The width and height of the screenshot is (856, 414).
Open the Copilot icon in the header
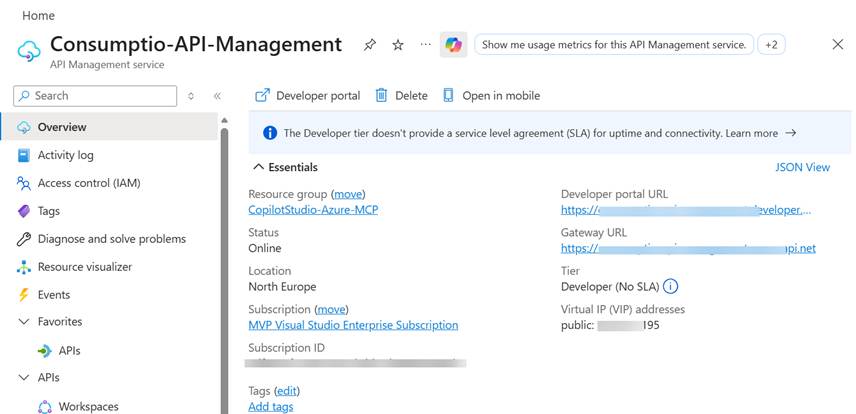[453, 45]
